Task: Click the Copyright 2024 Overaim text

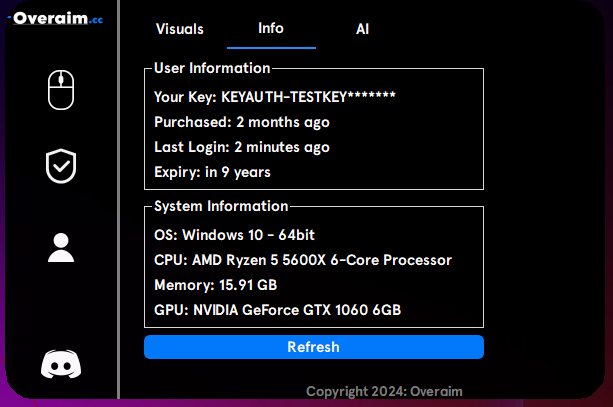Action: 384,391
